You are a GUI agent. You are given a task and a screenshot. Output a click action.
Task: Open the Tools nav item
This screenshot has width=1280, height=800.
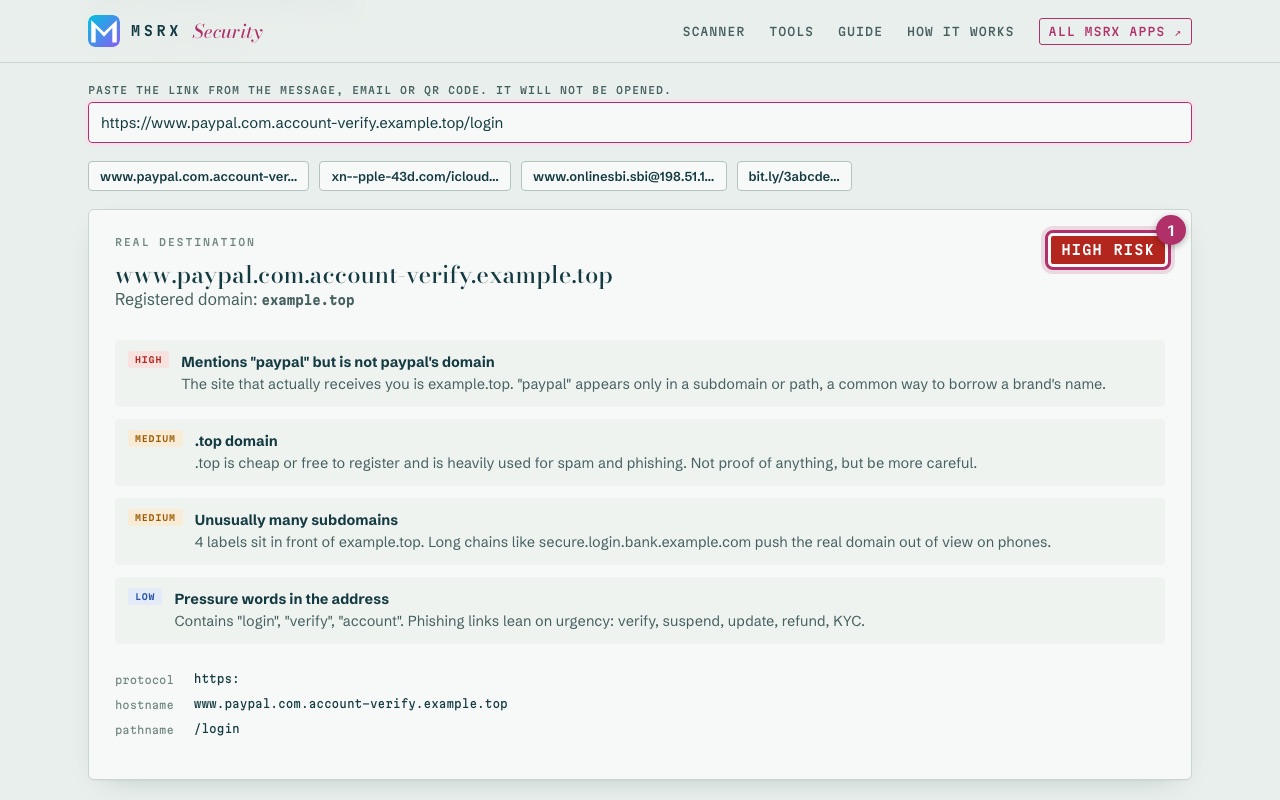[791, 32]
